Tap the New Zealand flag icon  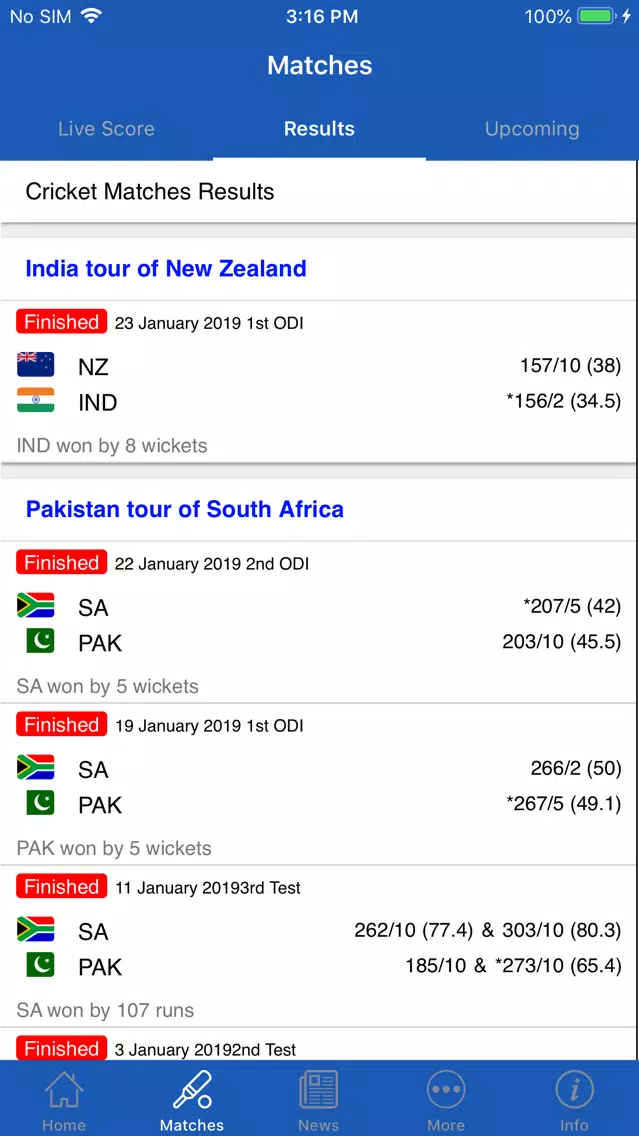point(36,364)
